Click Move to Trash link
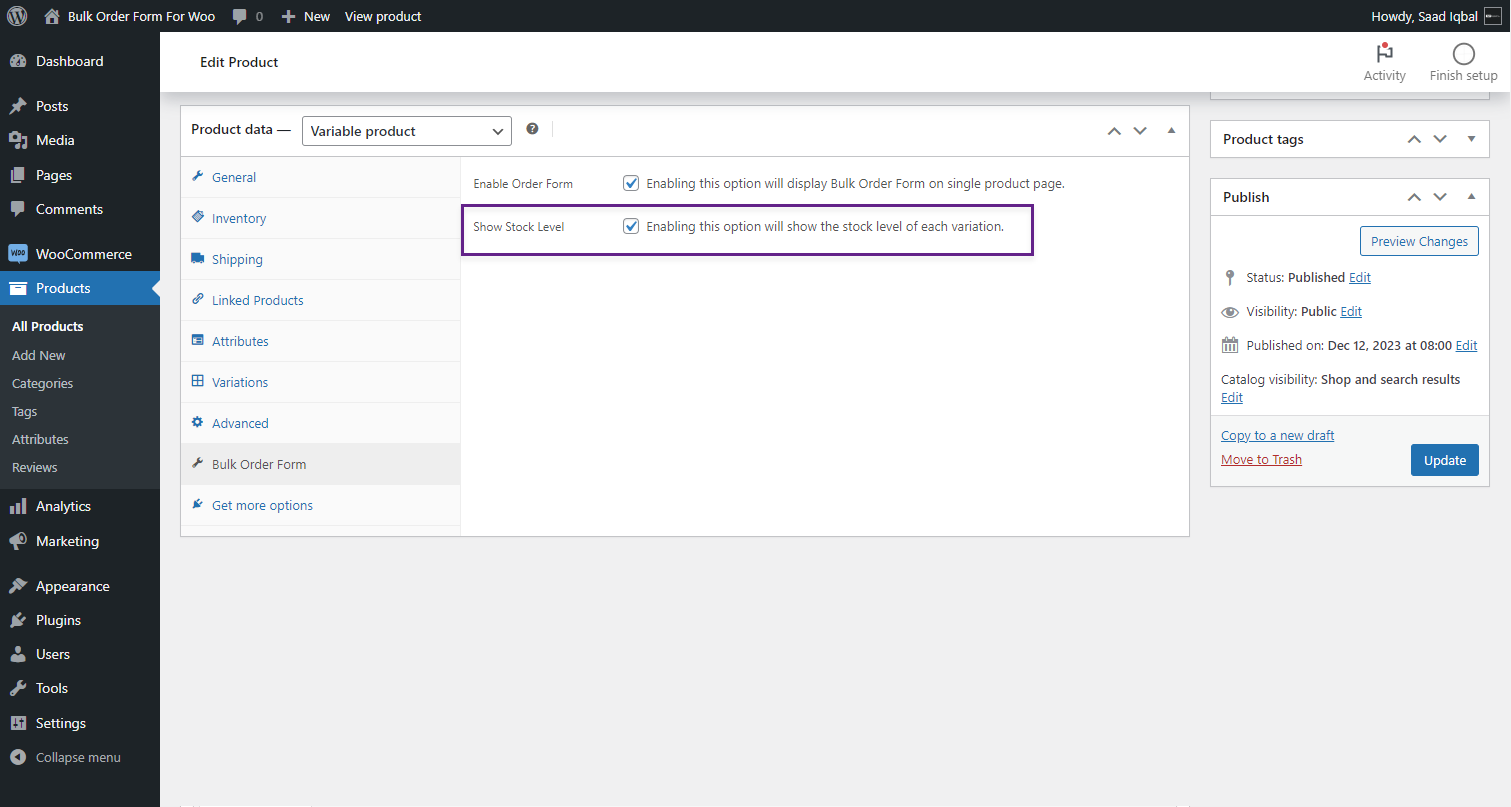This screenshot has width=1511, height=807. tap(1262, 459)
